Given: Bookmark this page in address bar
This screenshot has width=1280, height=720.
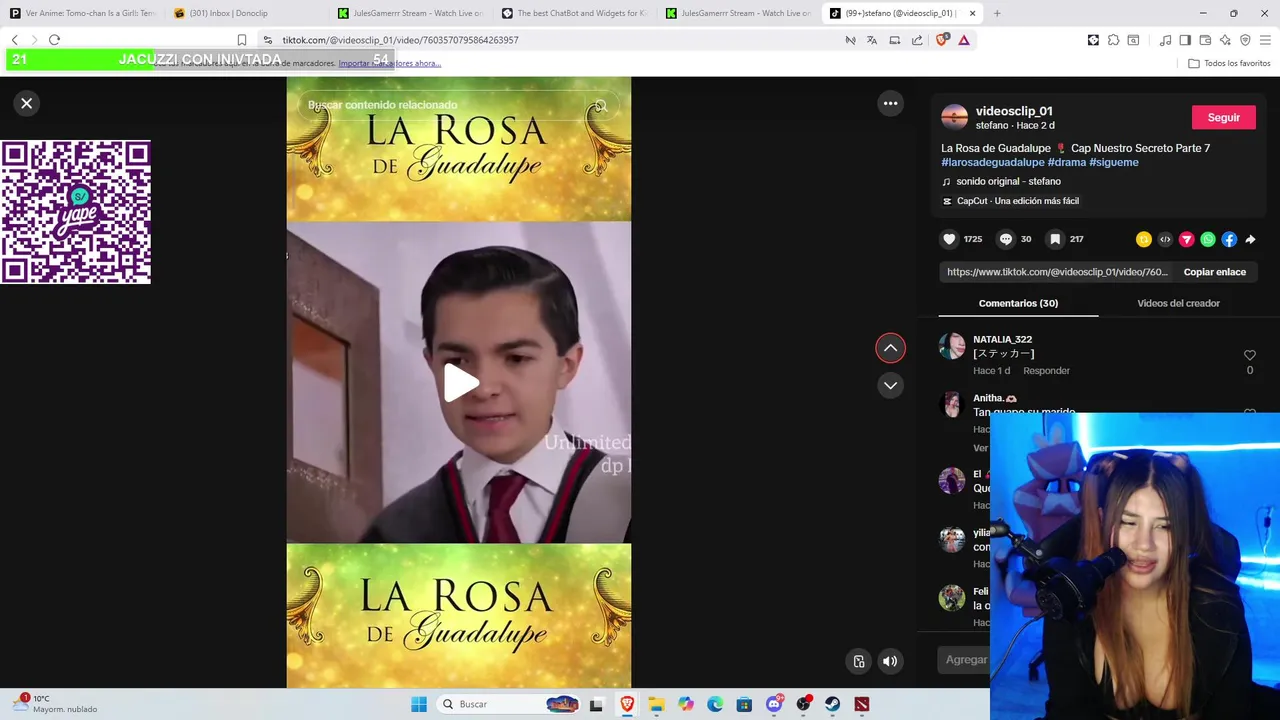Looking at the screenshot, I should pyautogui.click(x=242, y=40).
